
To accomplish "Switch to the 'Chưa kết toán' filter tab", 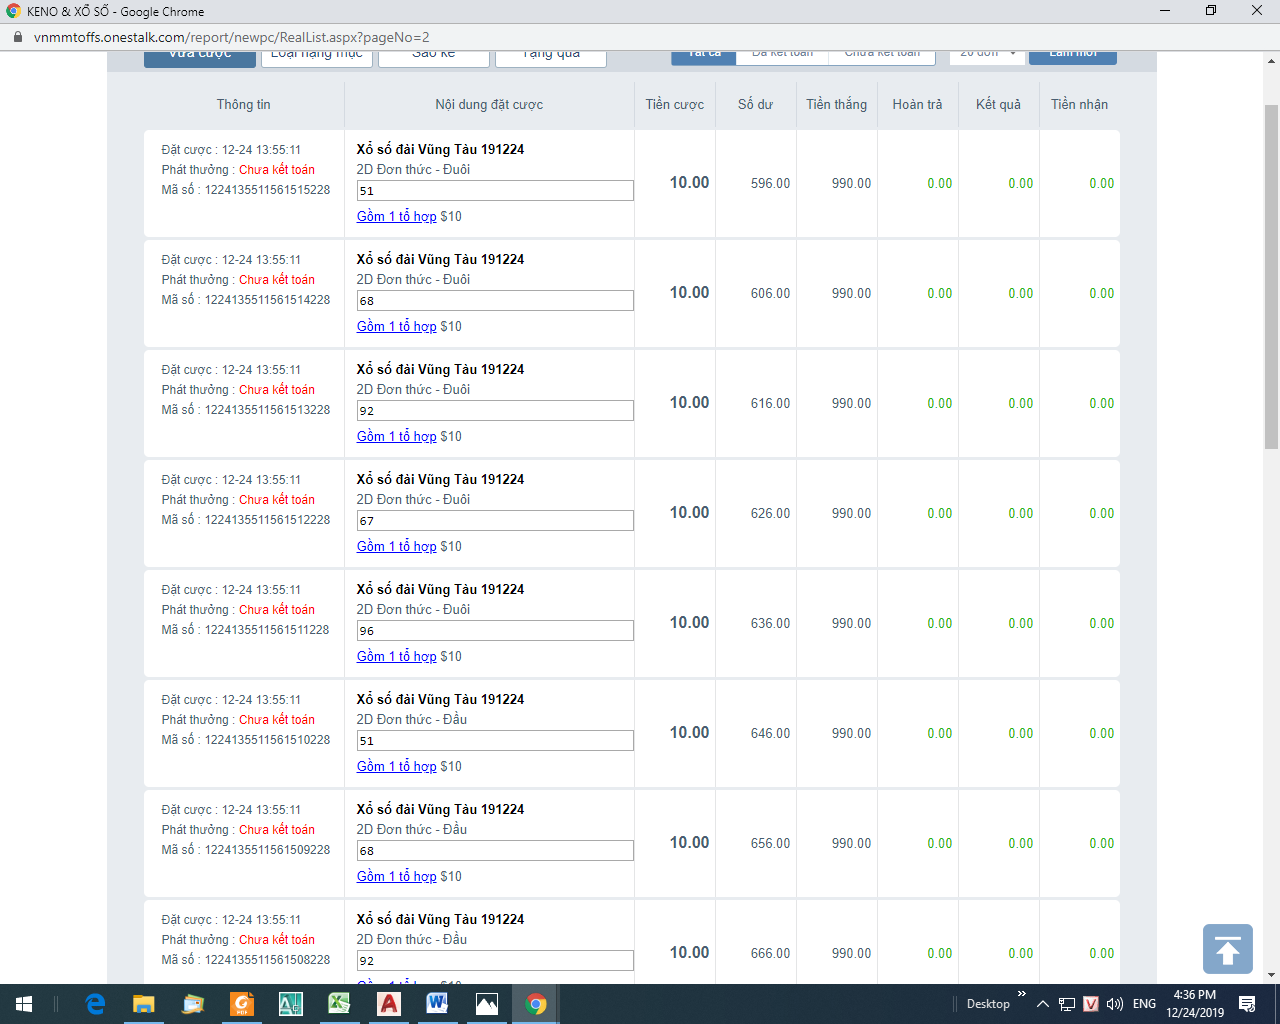I will (882, 55).
